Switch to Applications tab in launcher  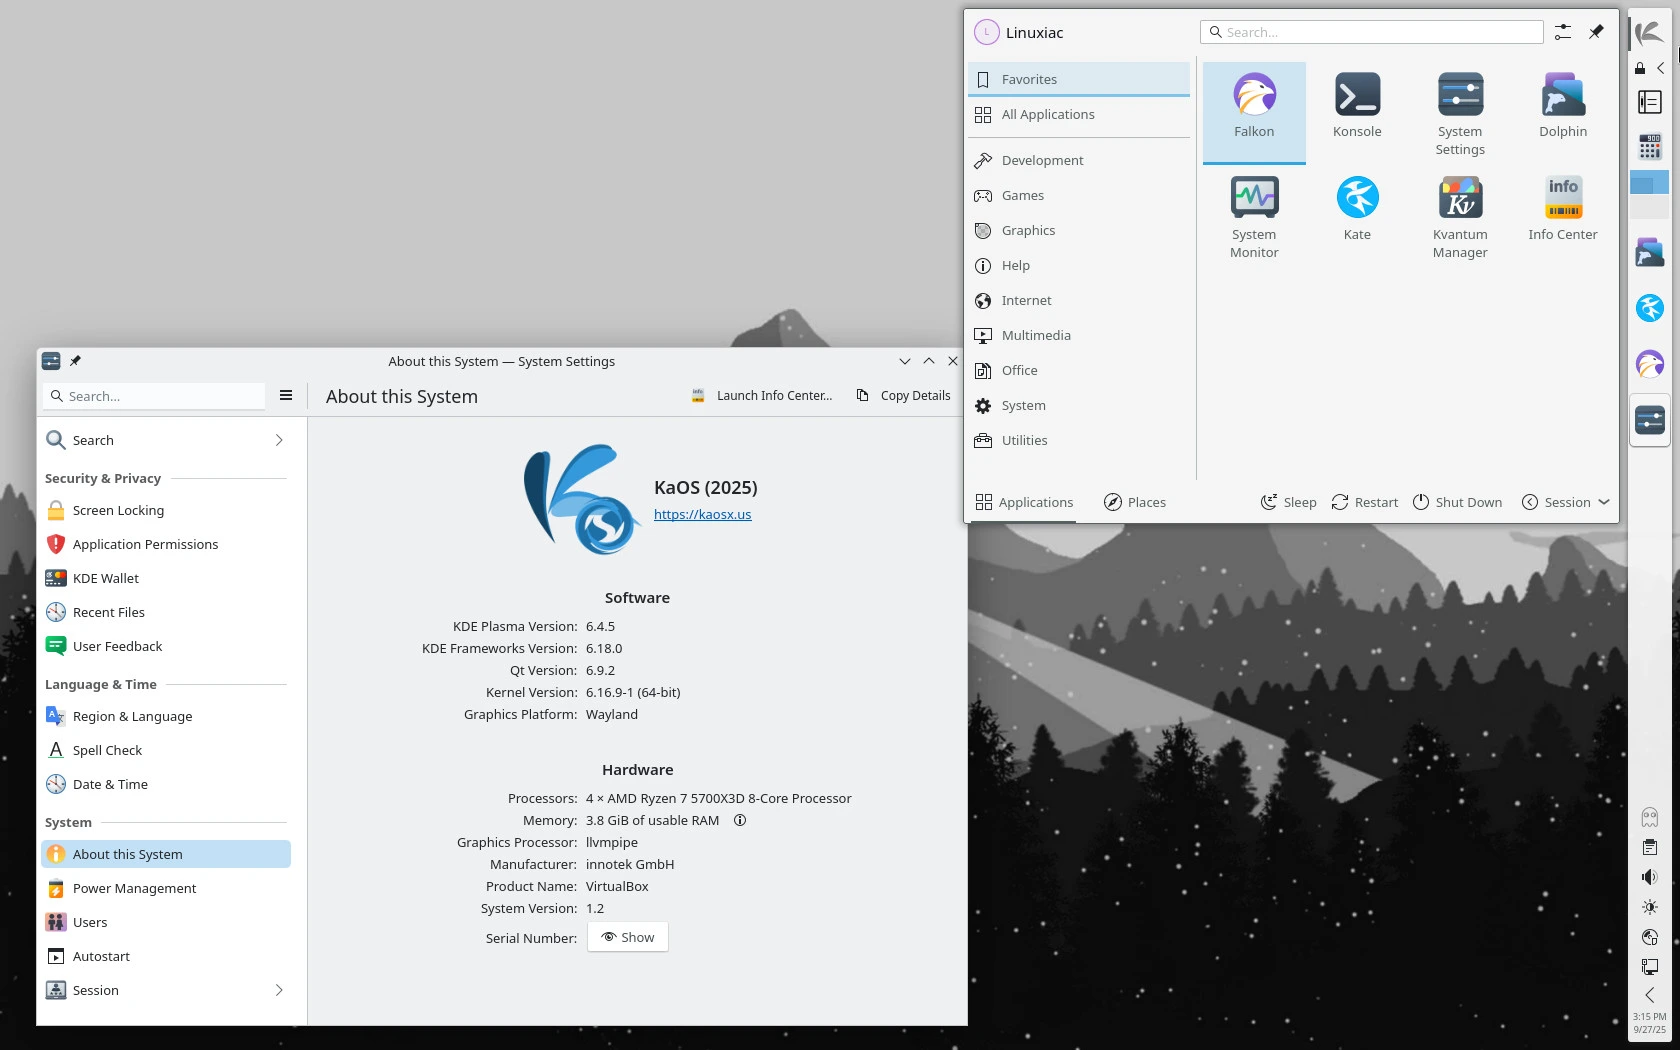pos(1024,502)
